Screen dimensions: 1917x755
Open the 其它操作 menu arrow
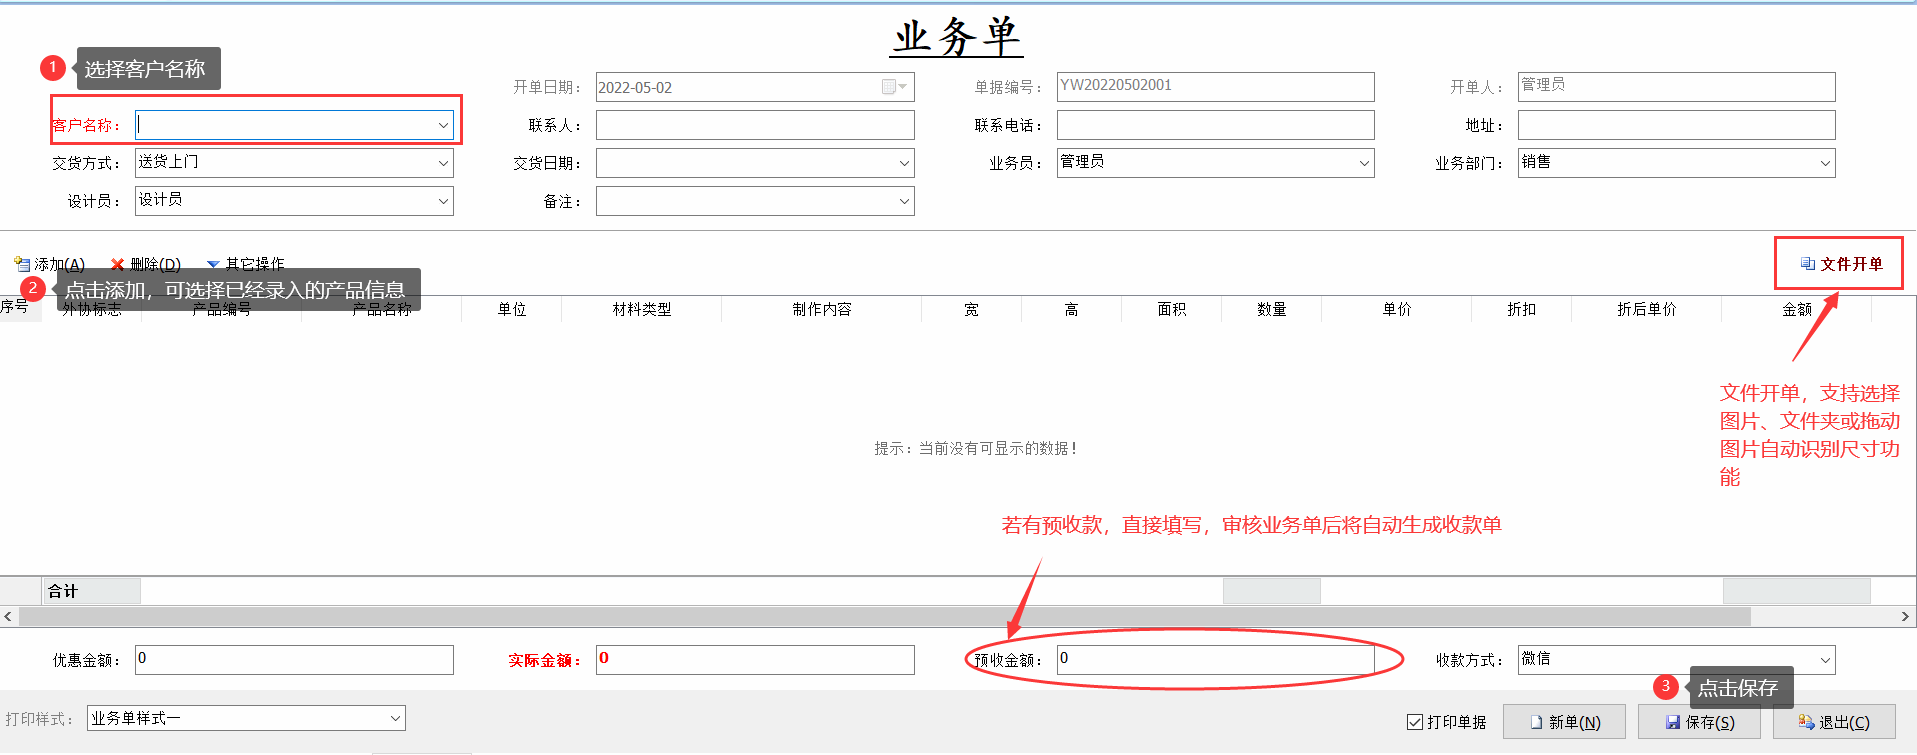point(212,264)
